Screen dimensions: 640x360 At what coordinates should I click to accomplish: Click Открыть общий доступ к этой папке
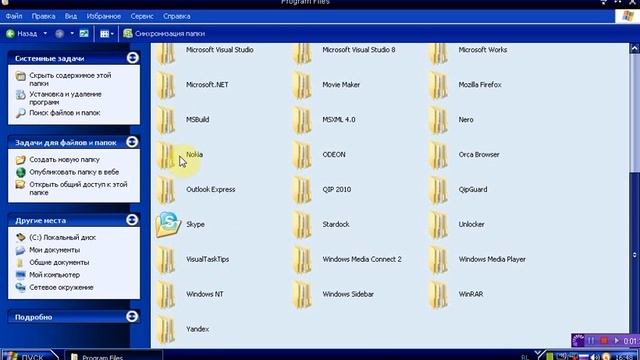point(78,189)
